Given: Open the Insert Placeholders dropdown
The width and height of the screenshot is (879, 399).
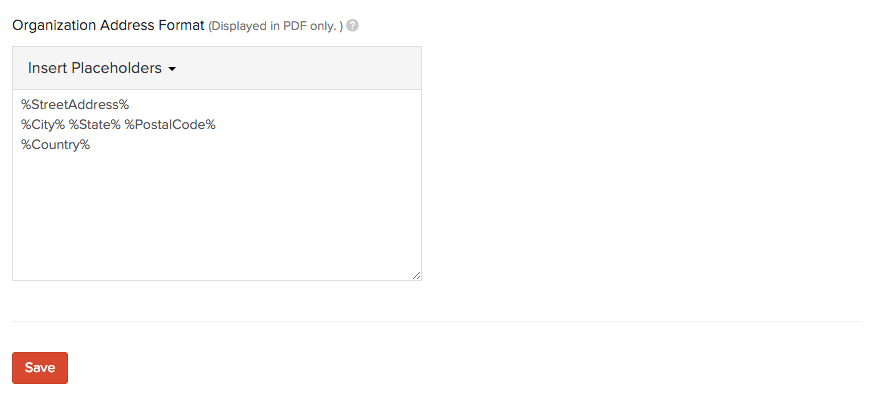Looking at the screenshot, I should coord(101,68).
